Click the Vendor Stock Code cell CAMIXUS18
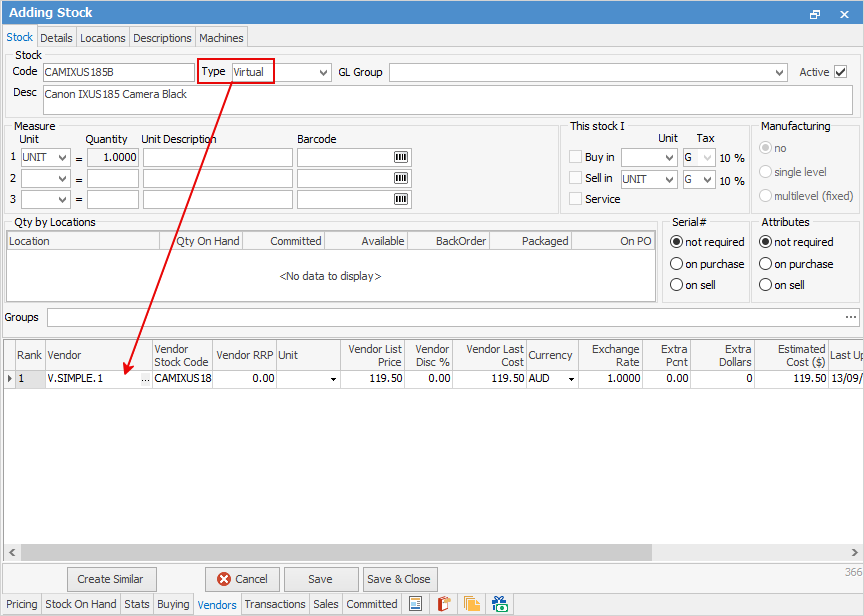 click(182, 379)
